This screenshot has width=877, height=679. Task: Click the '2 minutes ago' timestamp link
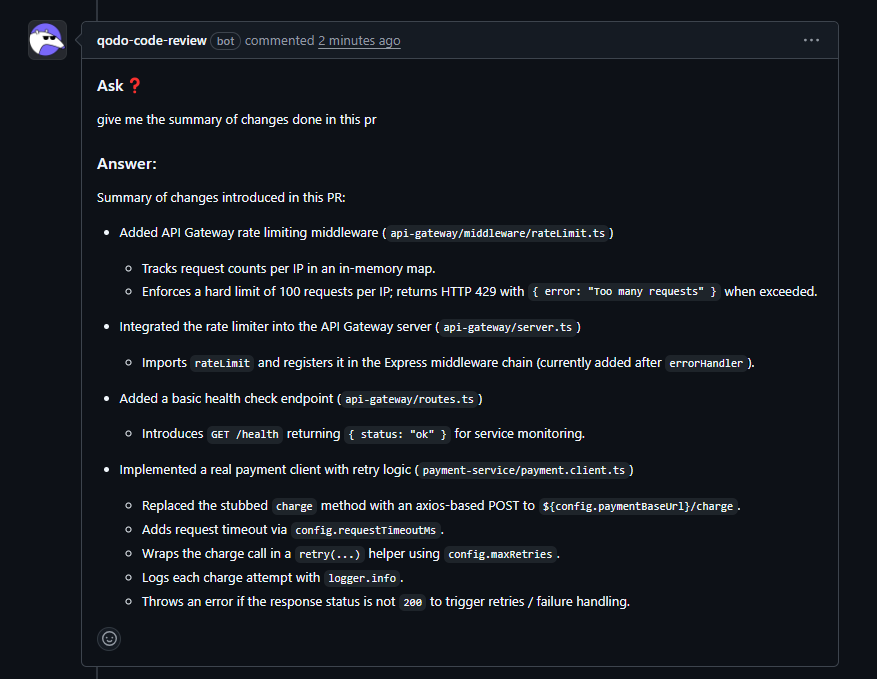pos(359,41)
